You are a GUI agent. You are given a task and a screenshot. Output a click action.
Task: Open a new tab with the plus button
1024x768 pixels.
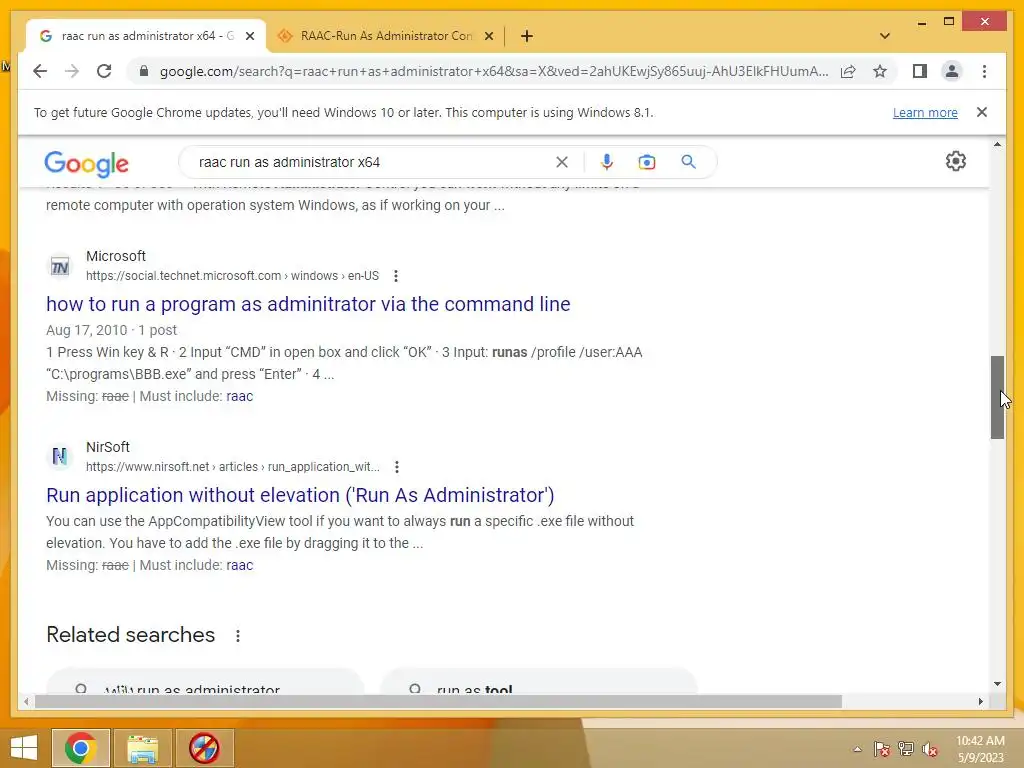527,36
